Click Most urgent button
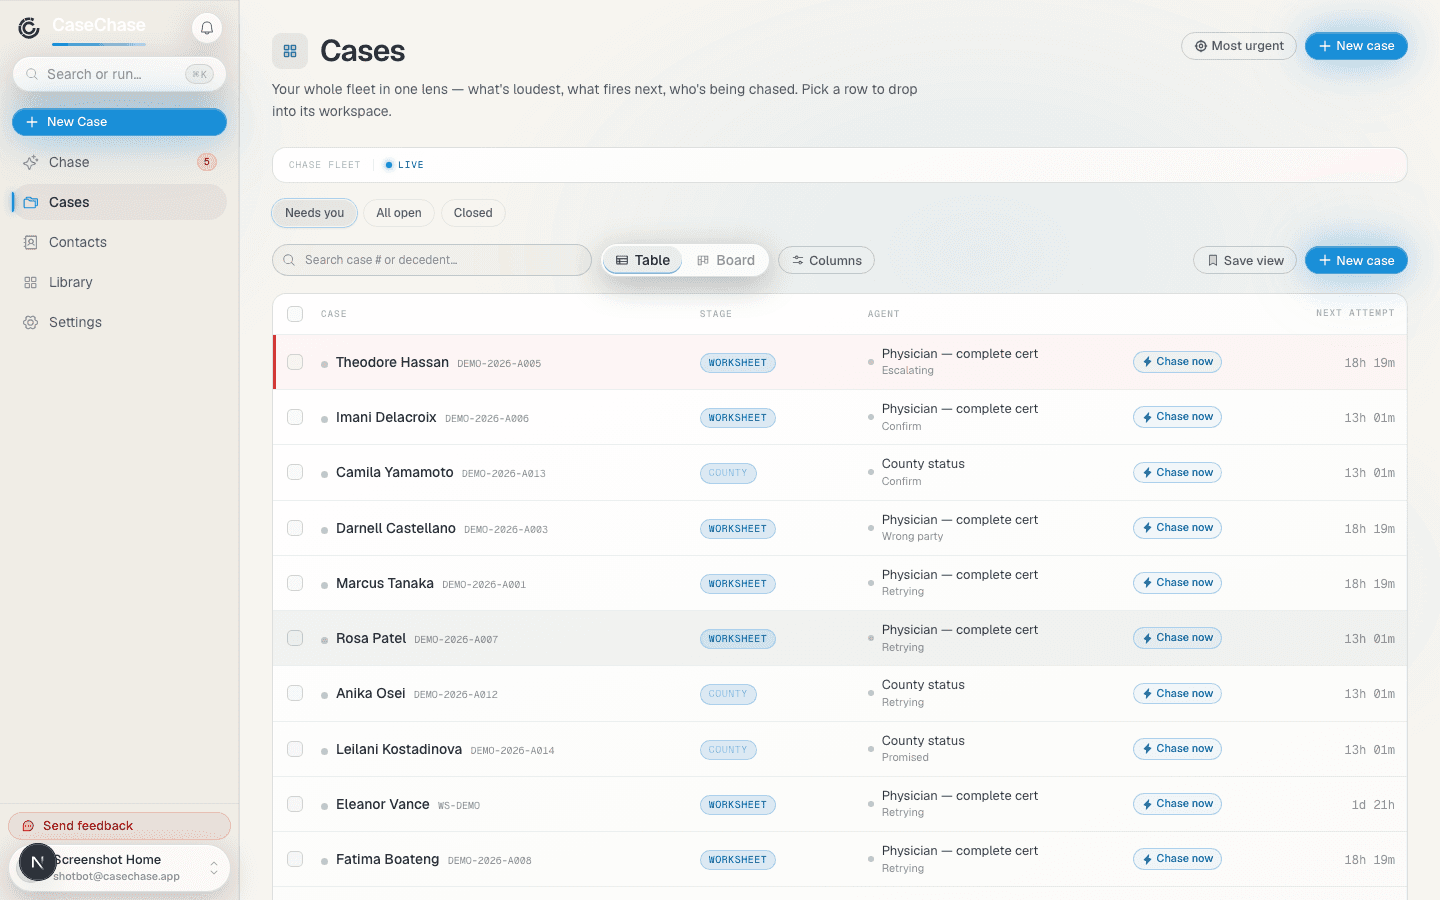 (1239, 46)
